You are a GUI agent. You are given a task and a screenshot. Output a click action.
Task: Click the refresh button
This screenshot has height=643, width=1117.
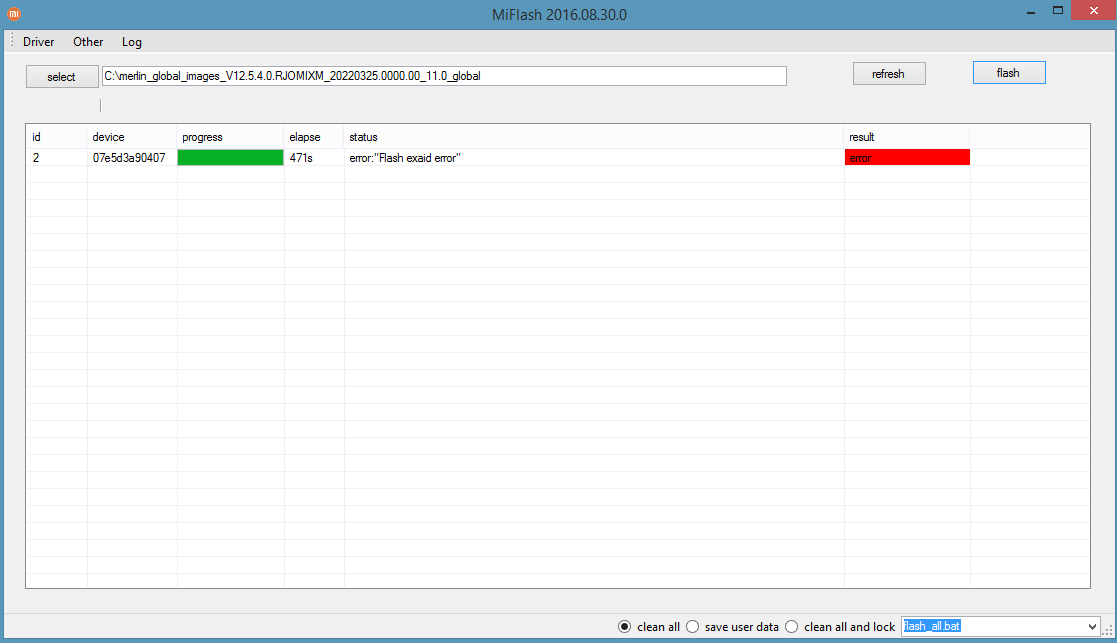[x=889, y=74]
